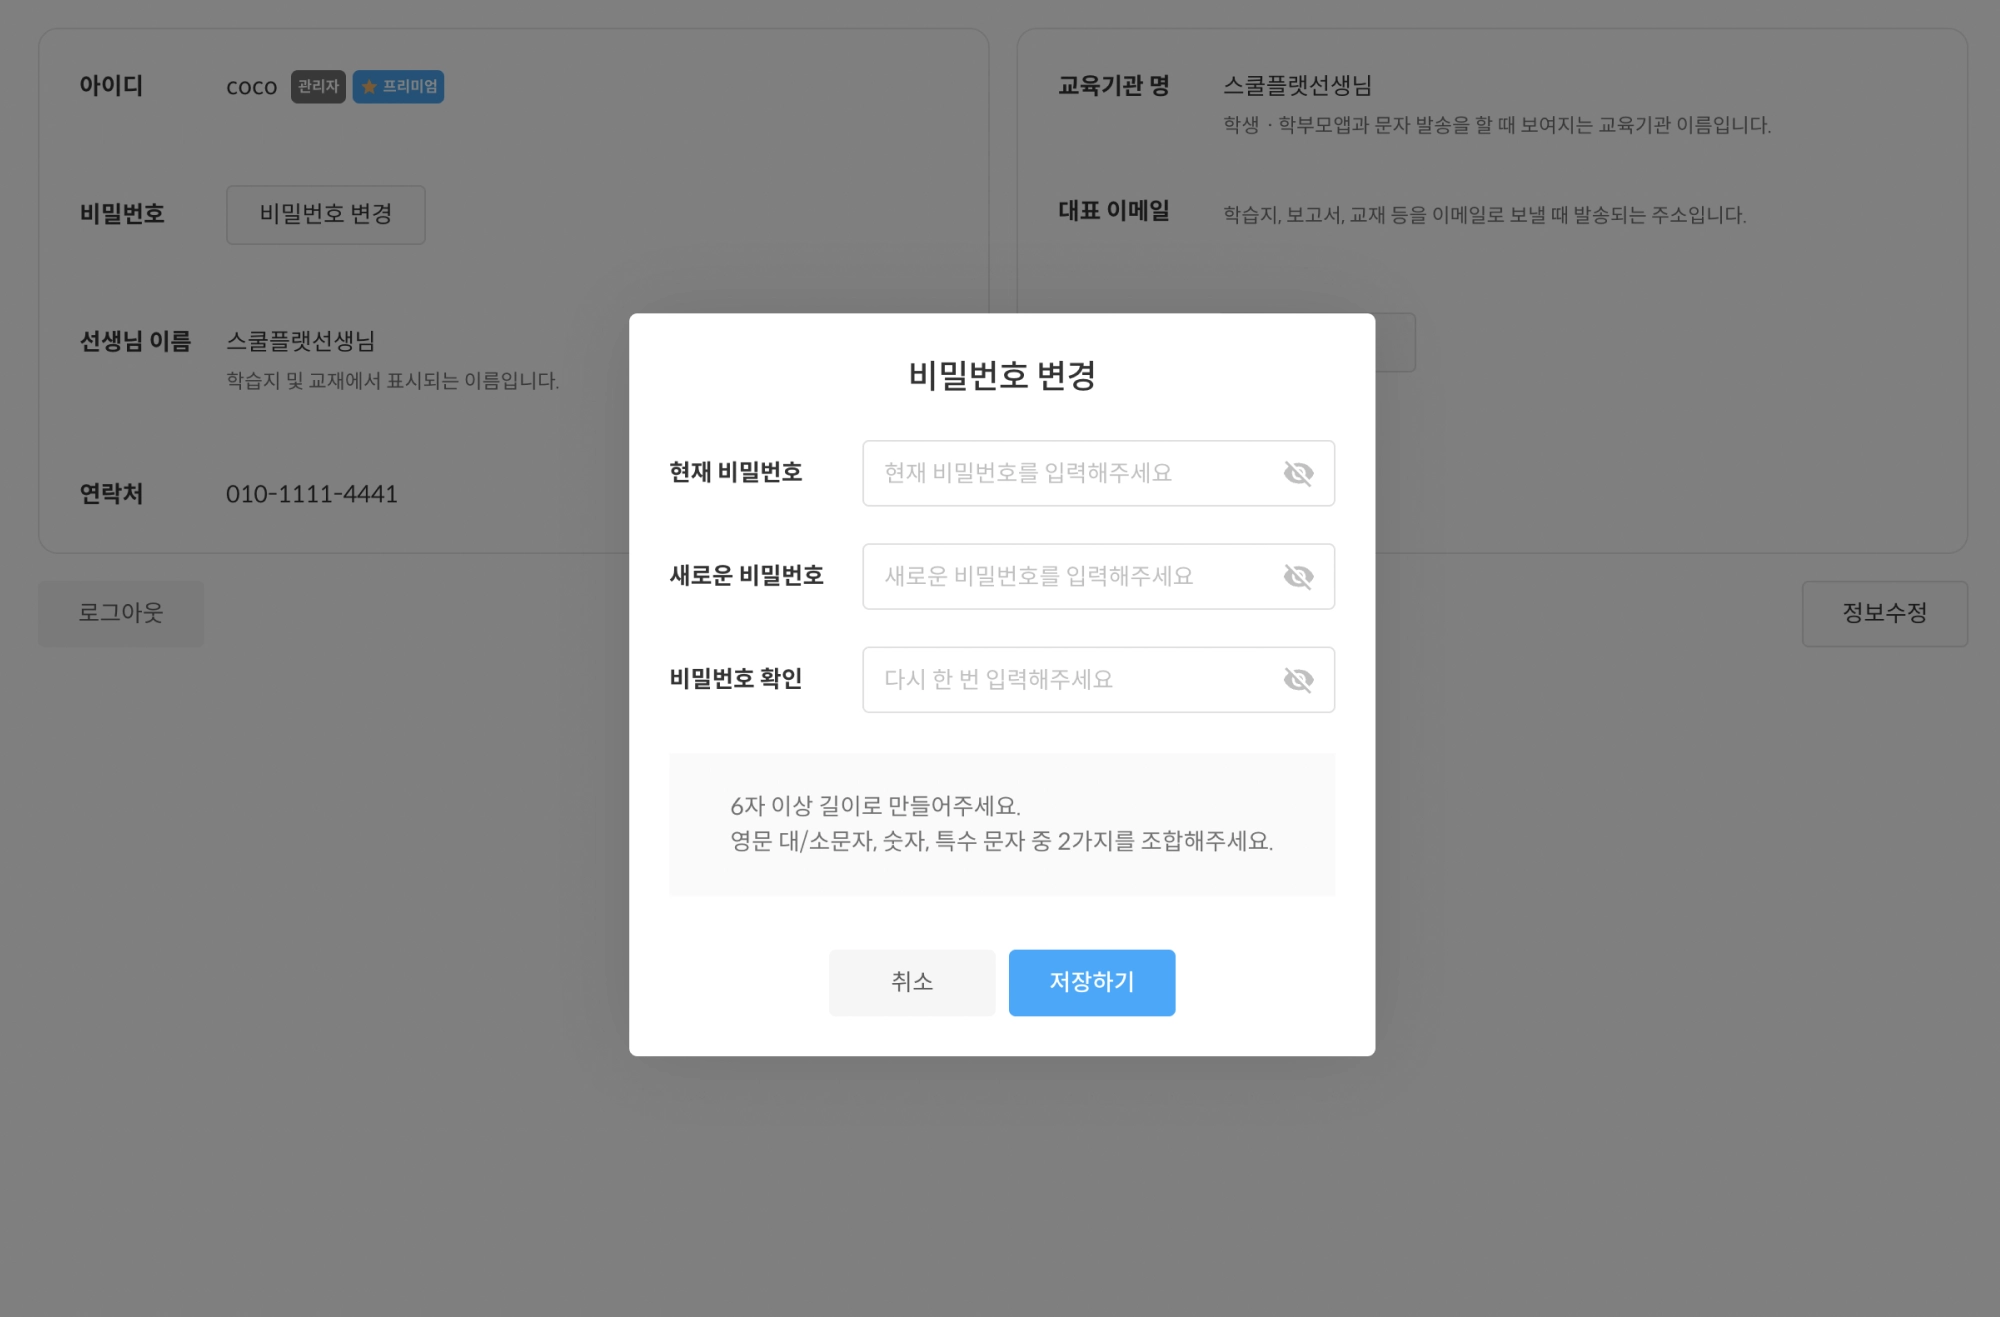Focus the 새로운 비밀번호 input field
2000x1317 pixels.
click(x=1070, y=576)
